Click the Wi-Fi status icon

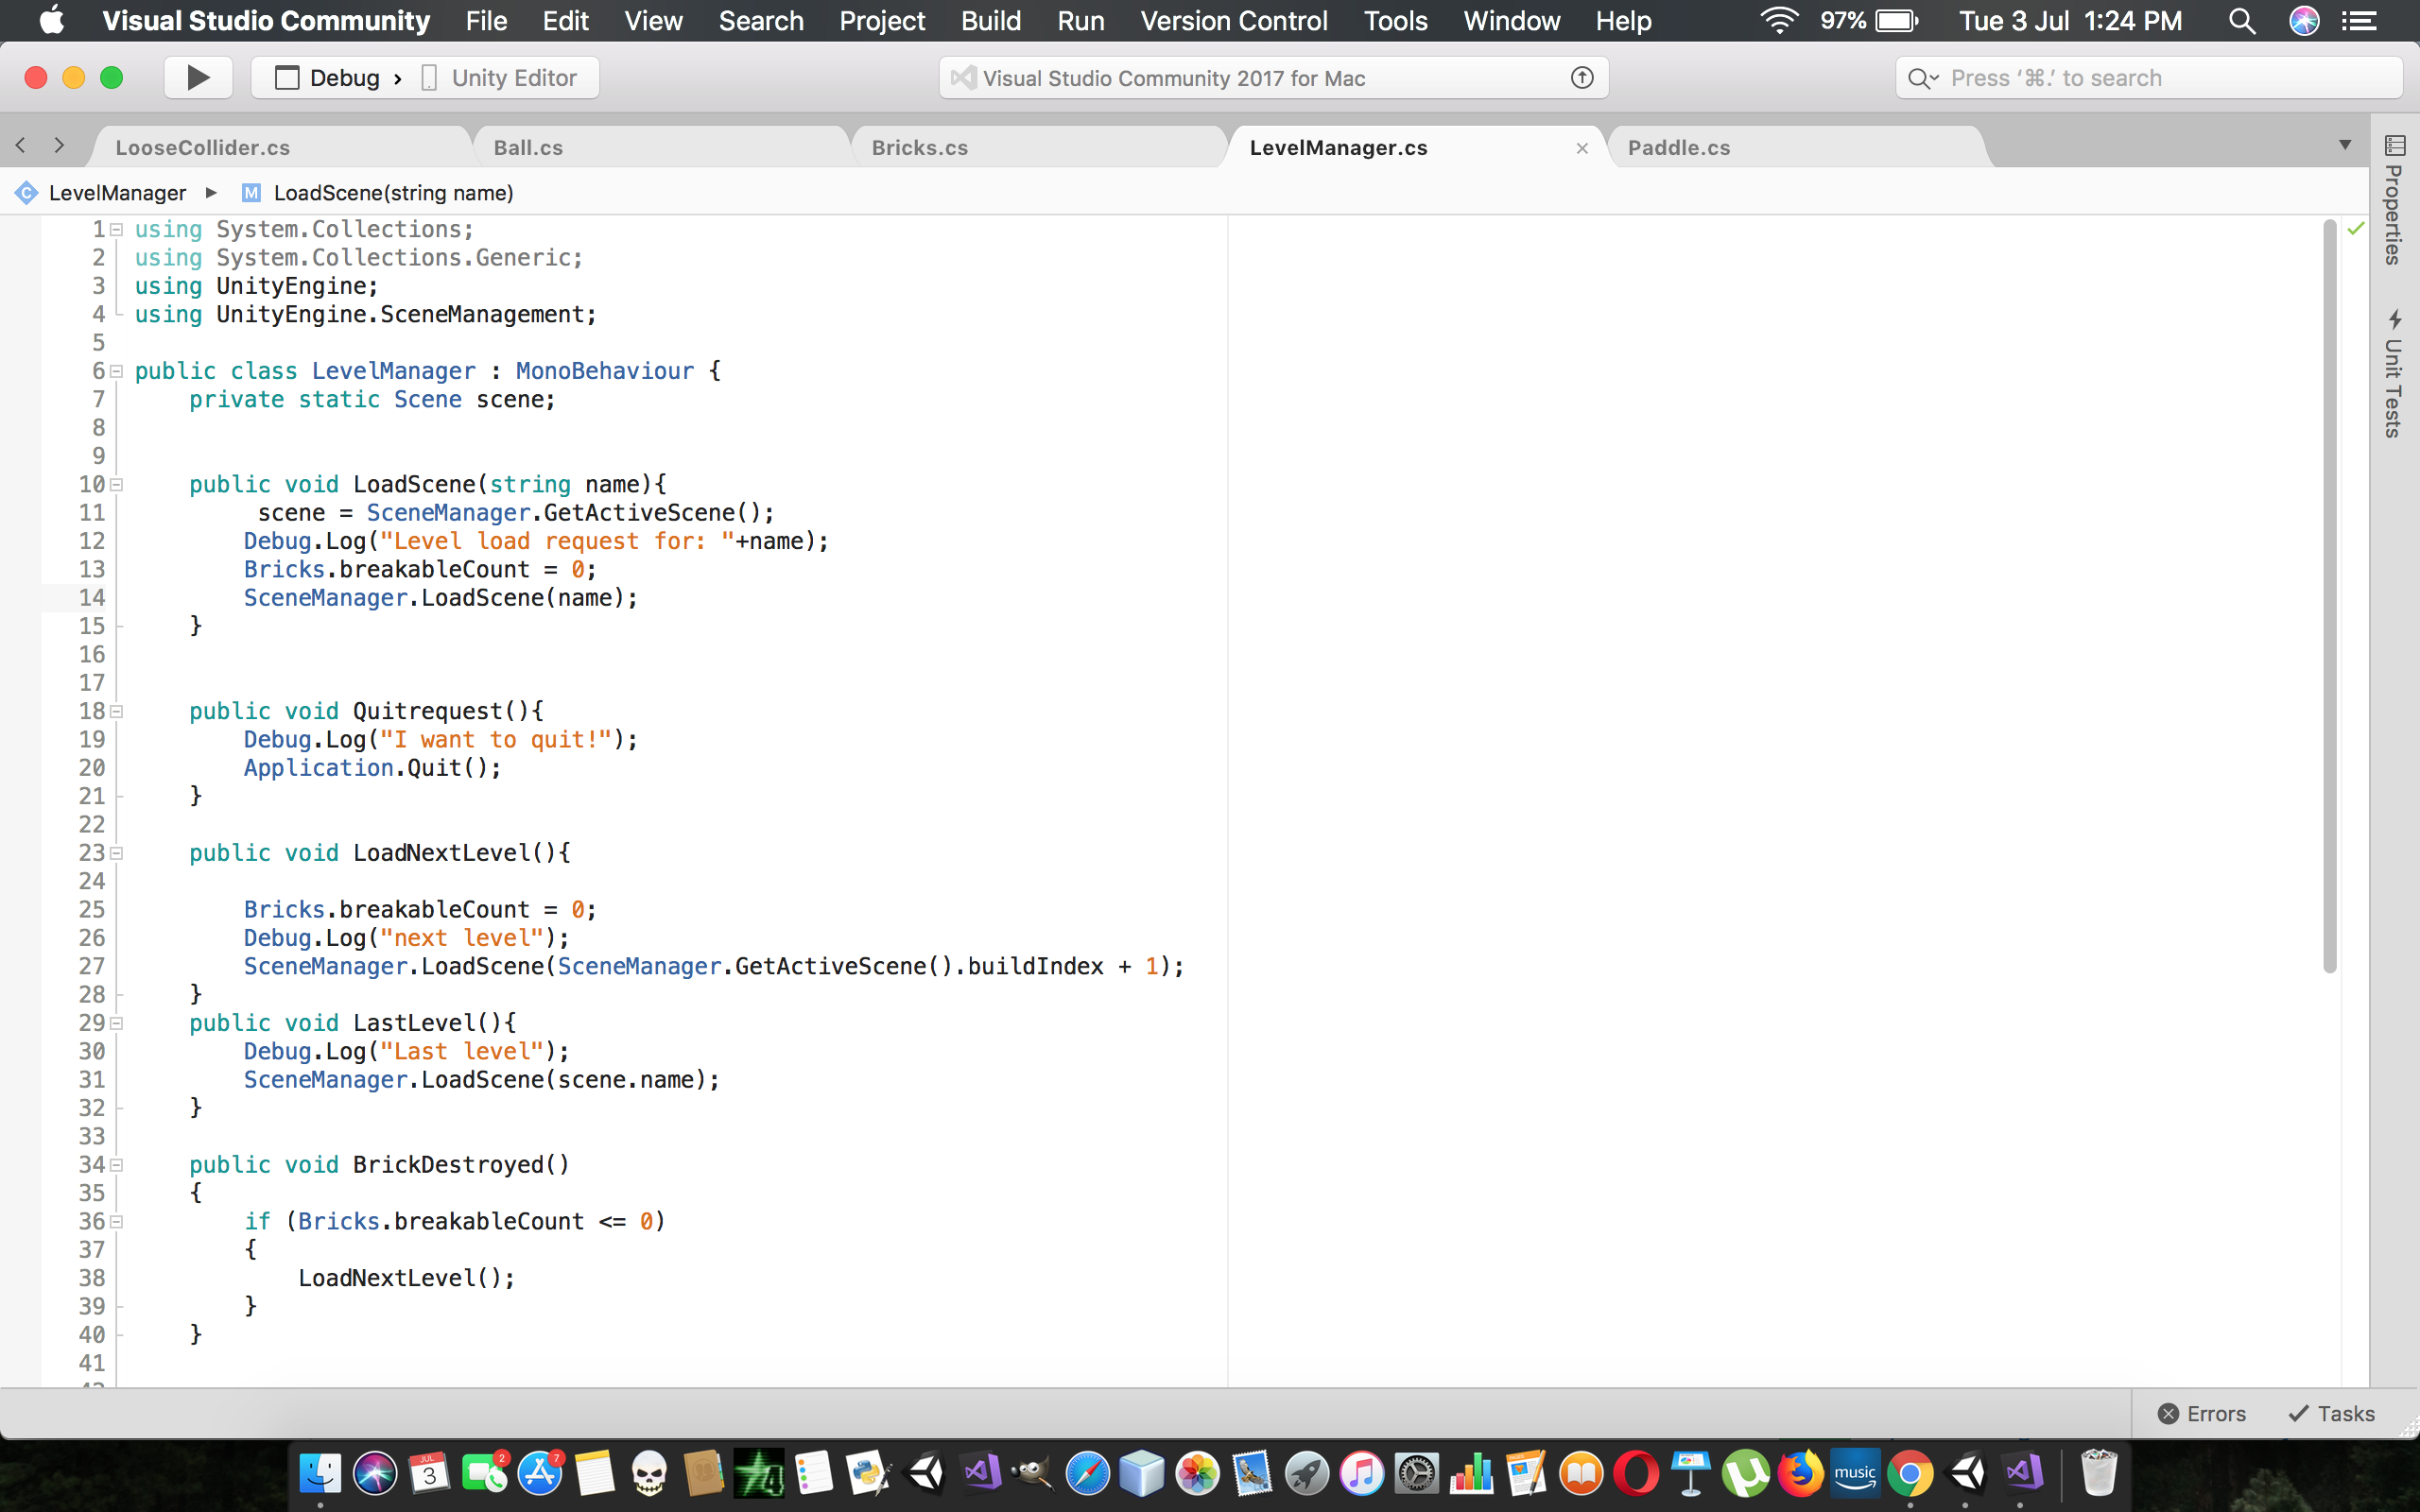pyautogui.click(x=1780, y=20)
